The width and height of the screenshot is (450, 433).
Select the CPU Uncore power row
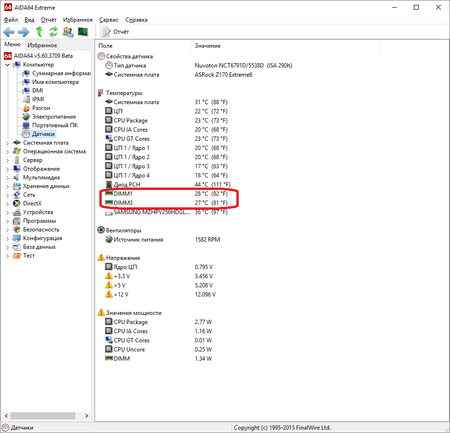point(158,349)
